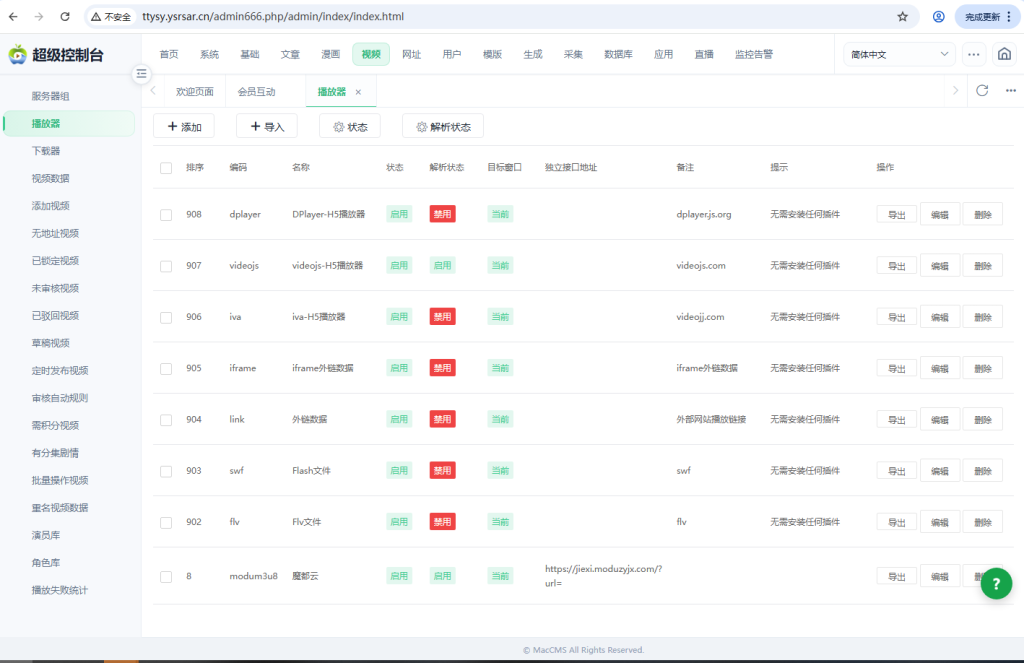Reload the page with browser refresh icon
Image resolution: width=1024 pixels, height=663 pixels.
(x=65, y=16)
